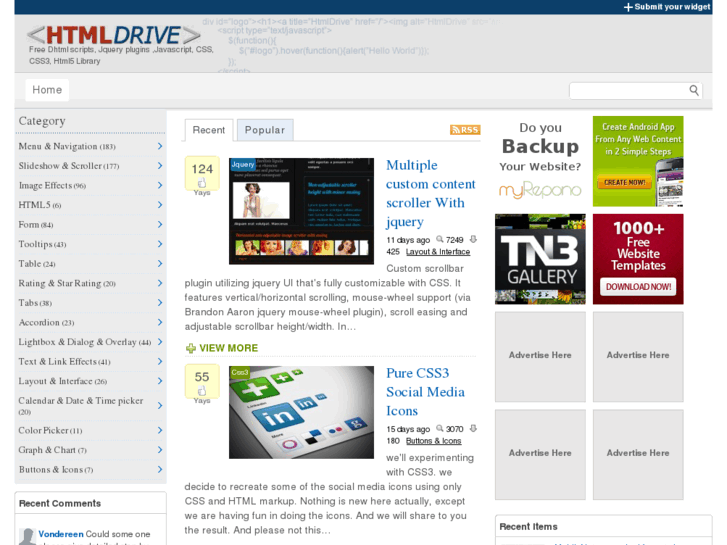Click the magnifier views icon next to 7249
This screenshot has height=545, width=727.
pos(439,239)
